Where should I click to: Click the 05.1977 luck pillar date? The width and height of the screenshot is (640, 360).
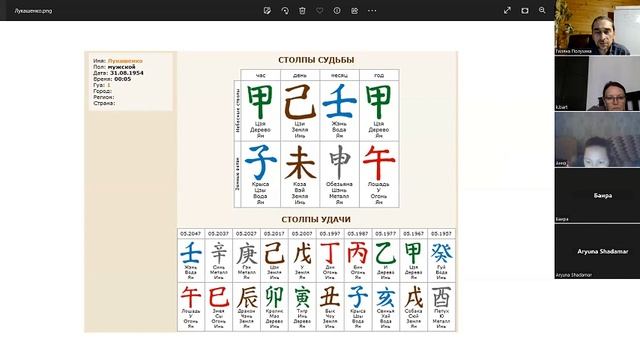(x=385, y=234)
